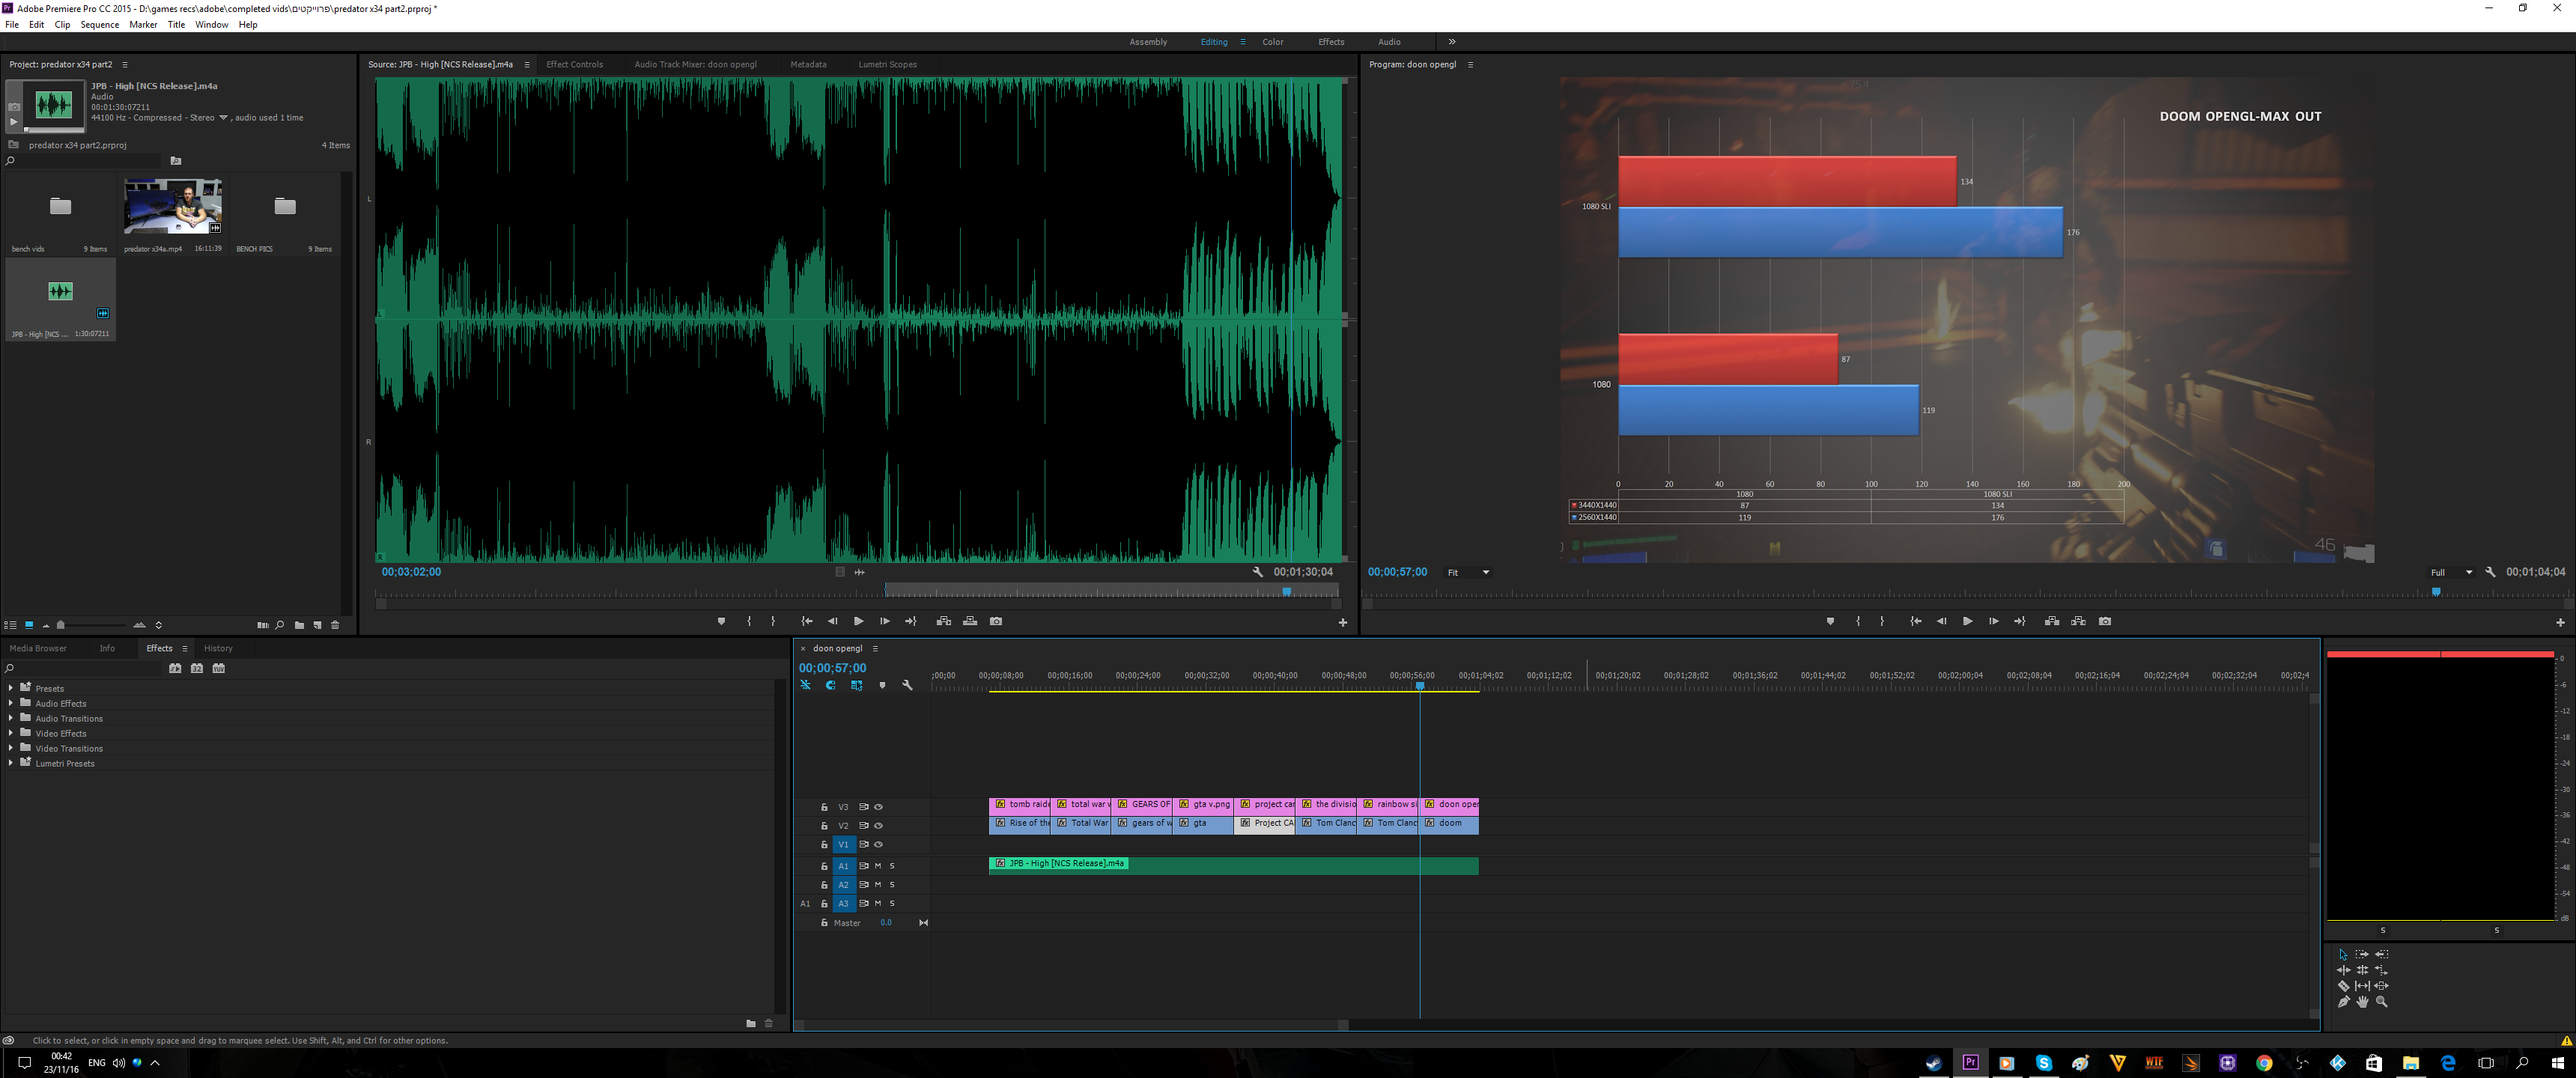Open Program monitor Fit zoom dropdown

coord(1468,572)
